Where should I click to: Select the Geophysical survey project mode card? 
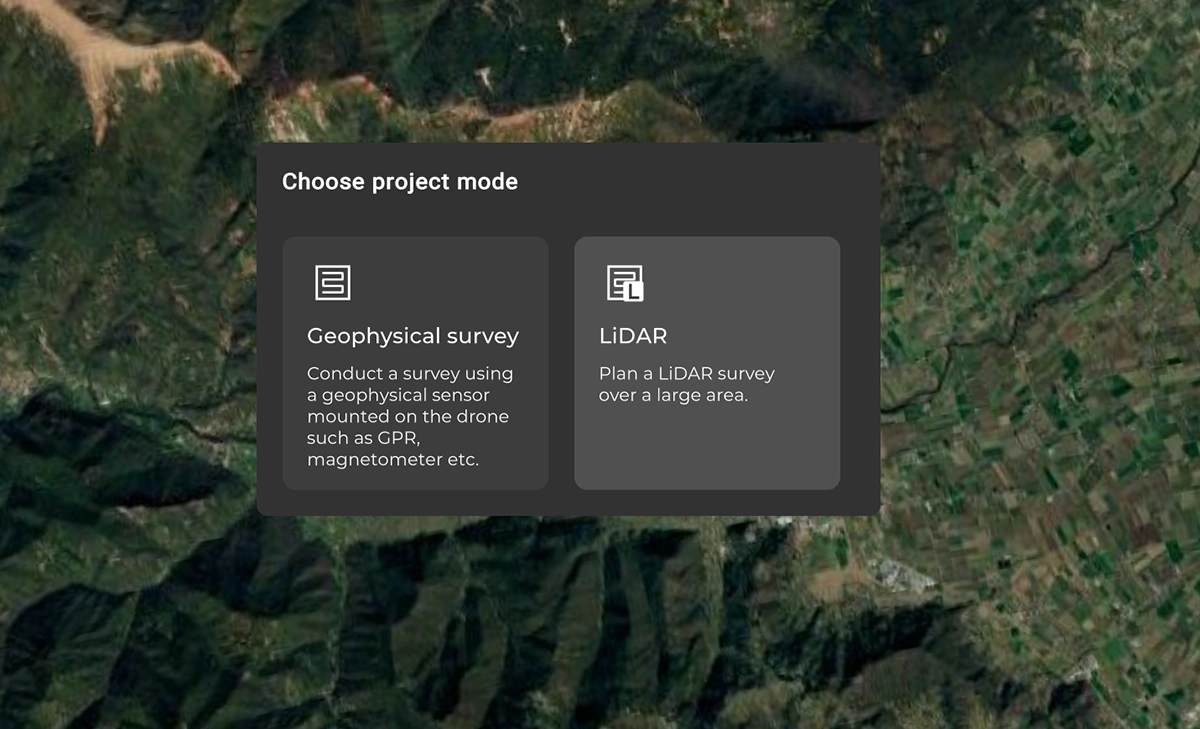[415, 363]
